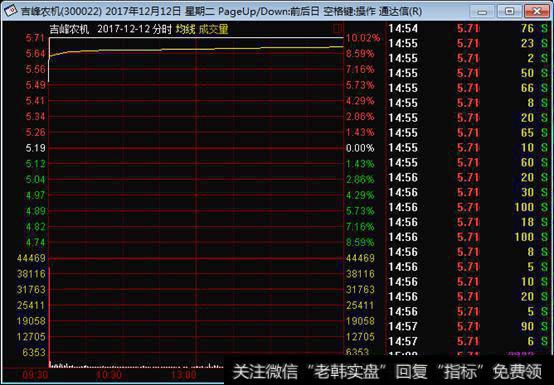Select the 14:56 trade row with volume 30
The width and height of the screenshot is (554, 385).
click(468, 192)
